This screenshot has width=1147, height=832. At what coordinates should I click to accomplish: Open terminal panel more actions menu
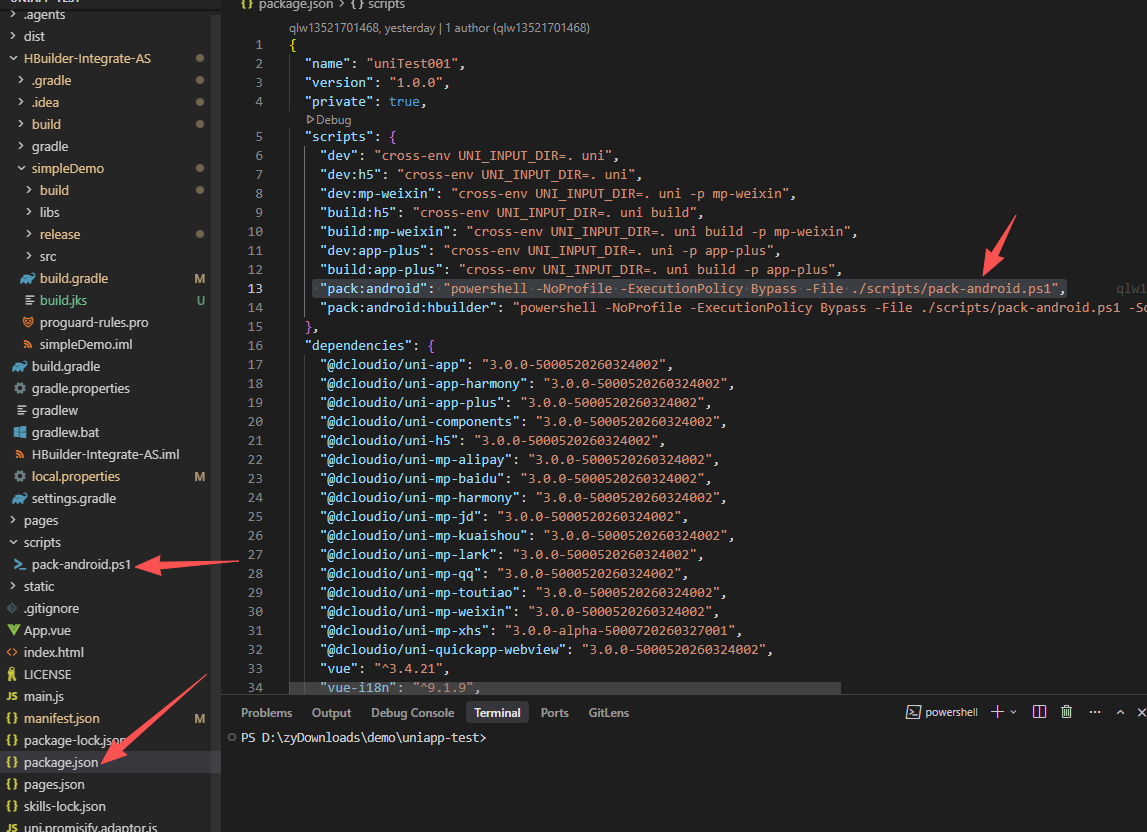click(x=1094, y=712)
